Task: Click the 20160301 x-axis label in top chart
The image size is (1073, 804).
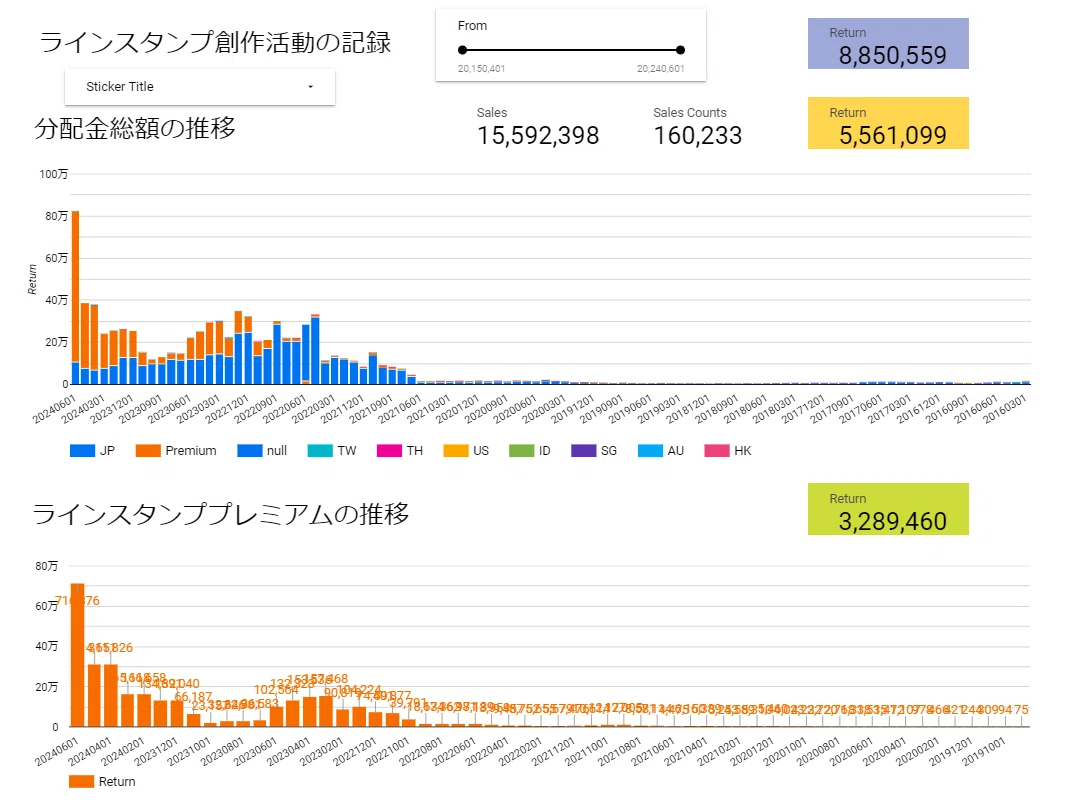Action: tap(1006, 409)
